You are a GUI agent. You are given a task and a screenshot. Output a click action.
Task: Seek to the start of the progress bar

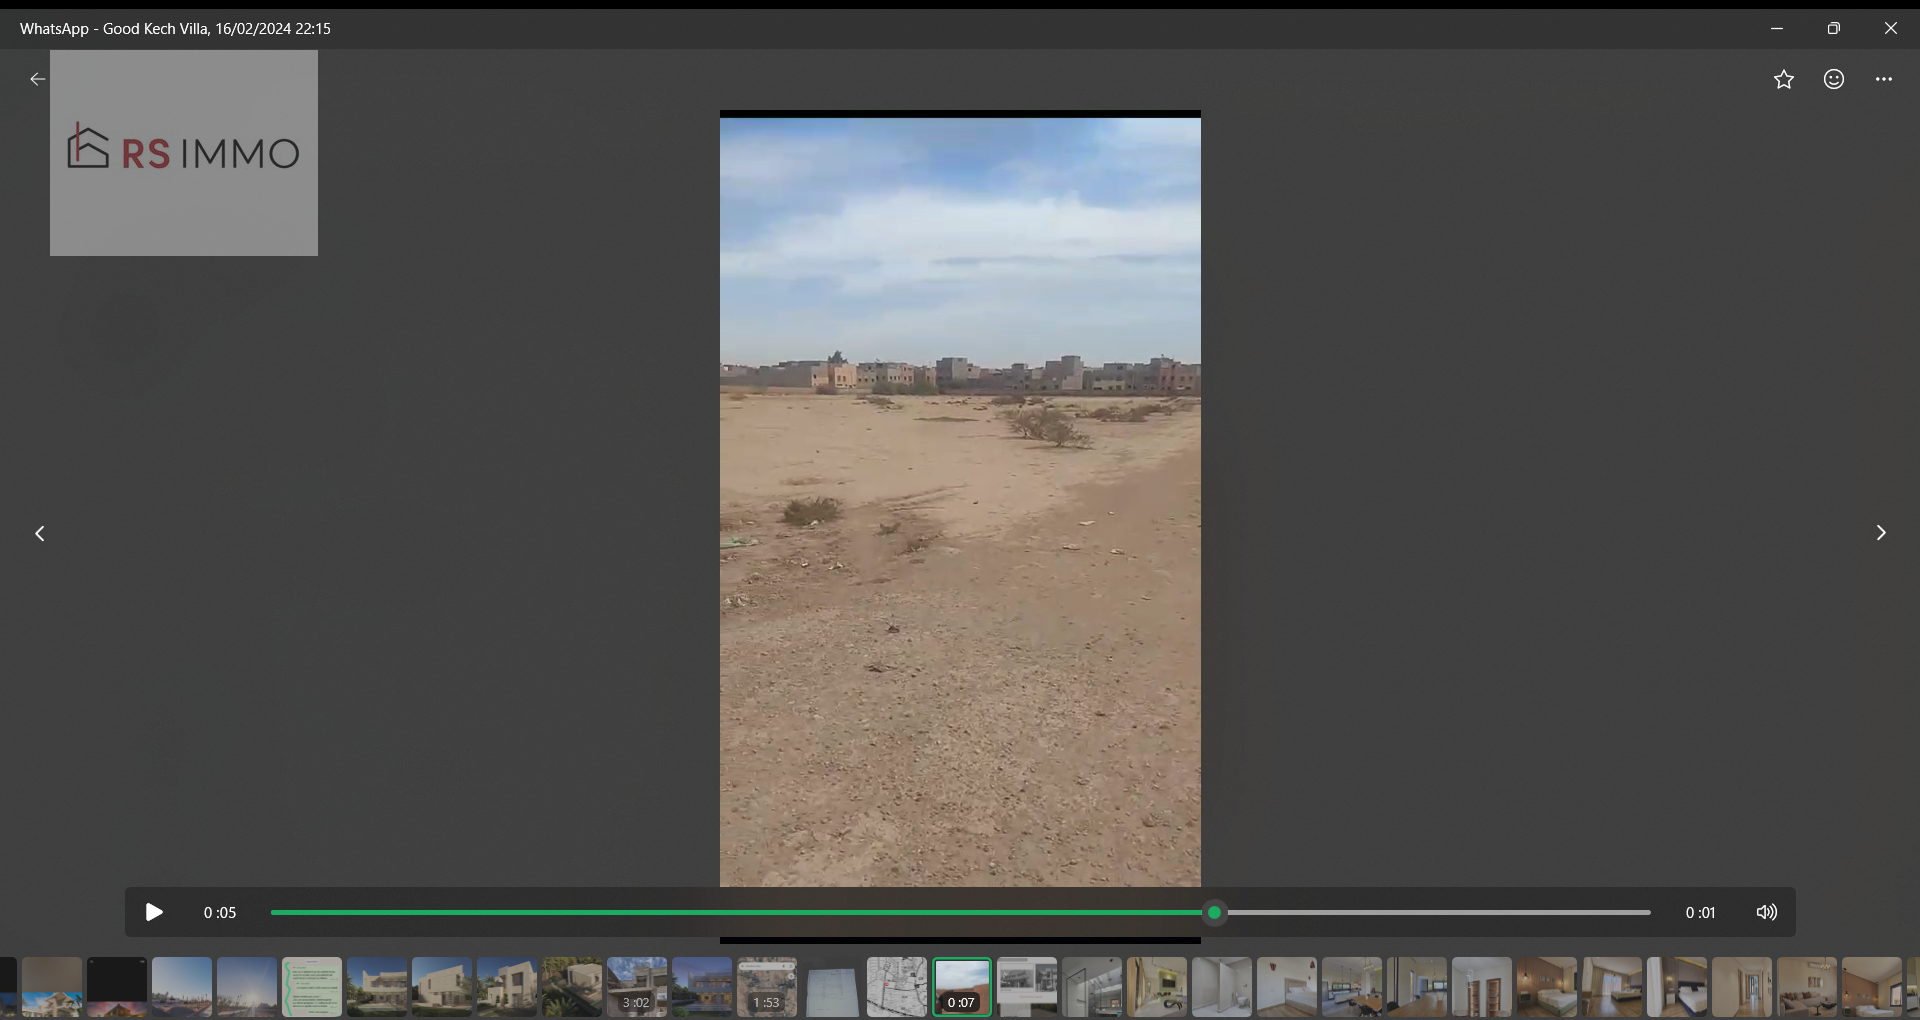pyautogui.click(x=273, y=912)
